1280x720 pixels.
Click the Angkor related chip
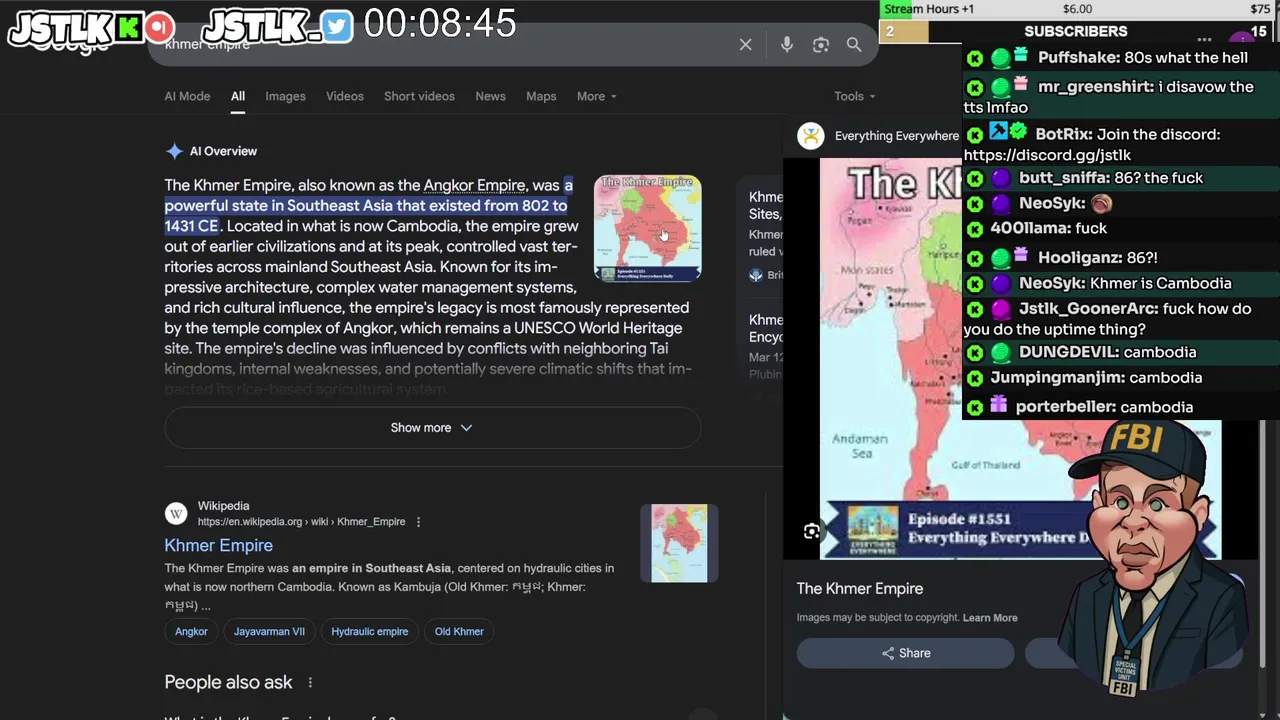(191, 631)
